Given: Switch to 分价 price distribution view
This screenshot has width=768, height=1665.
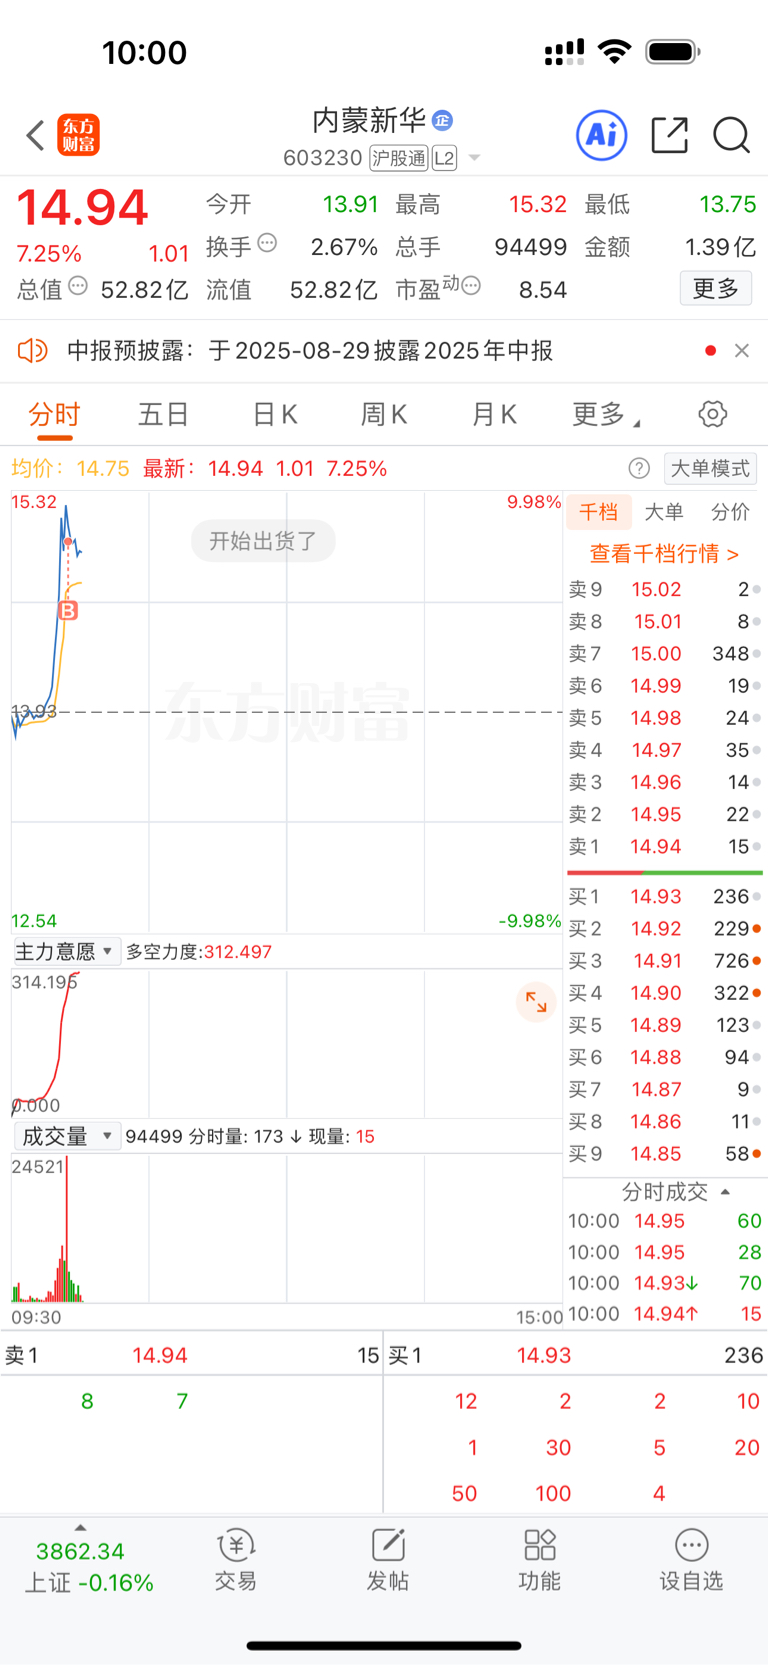Looking at the screenshot, I should pyautogui.click(x=730, y=512).
